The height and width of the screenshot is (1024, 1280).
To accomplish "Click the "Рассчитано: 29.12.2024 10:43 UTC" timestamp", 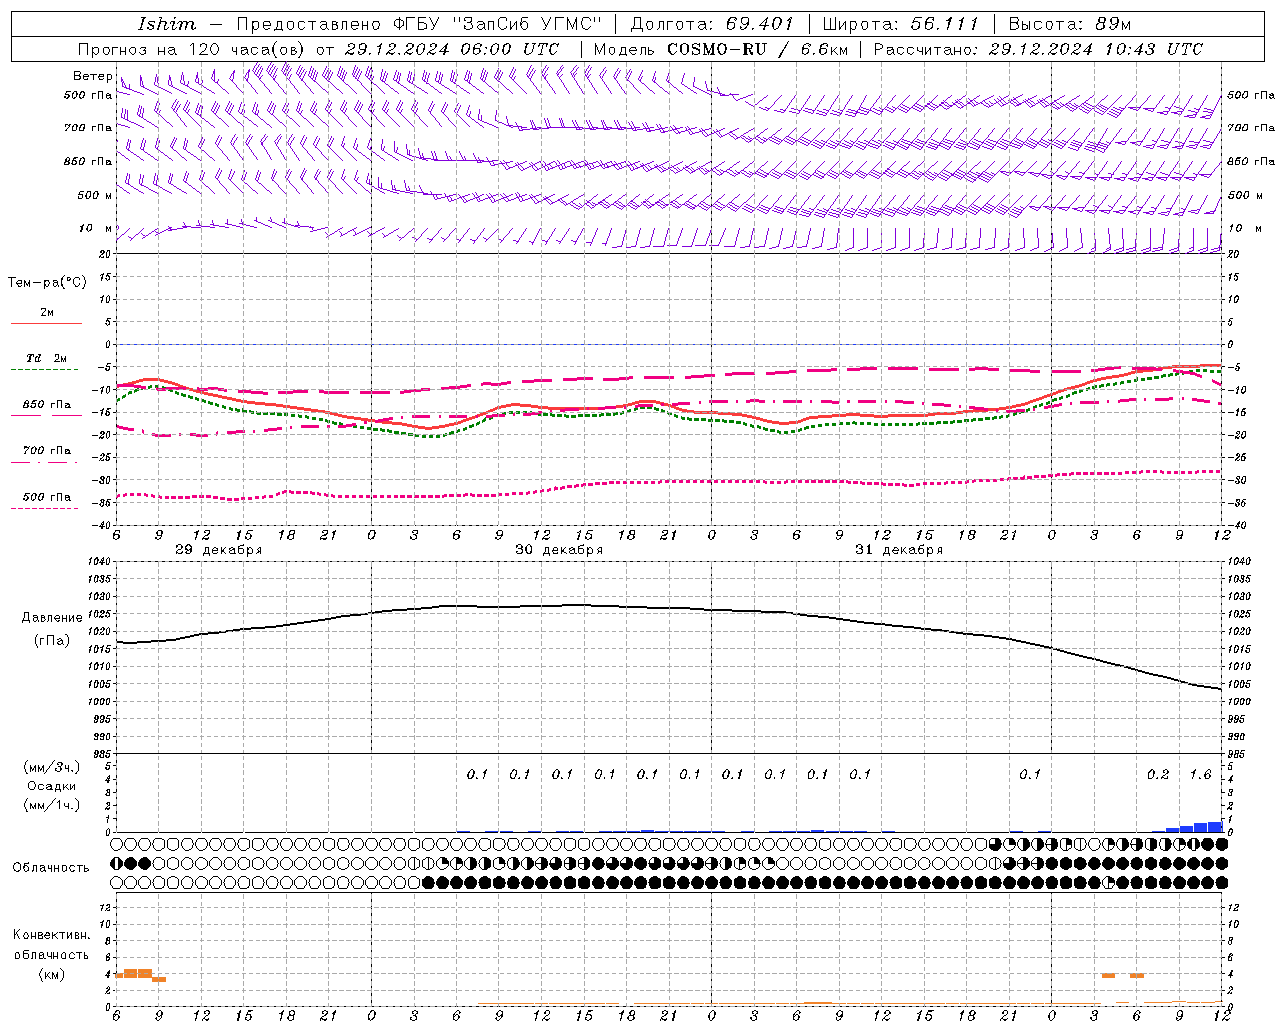I will click(x=1038, y=49).
